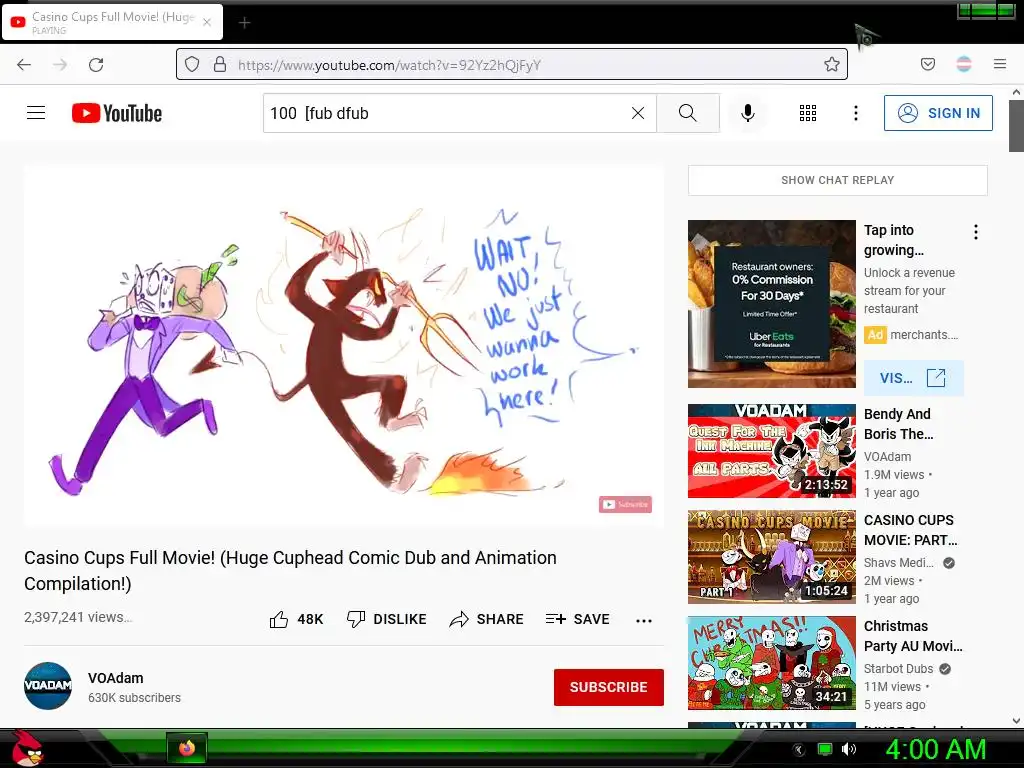Click SHOW CHAT REPLAY button

(x=838, y=180)
